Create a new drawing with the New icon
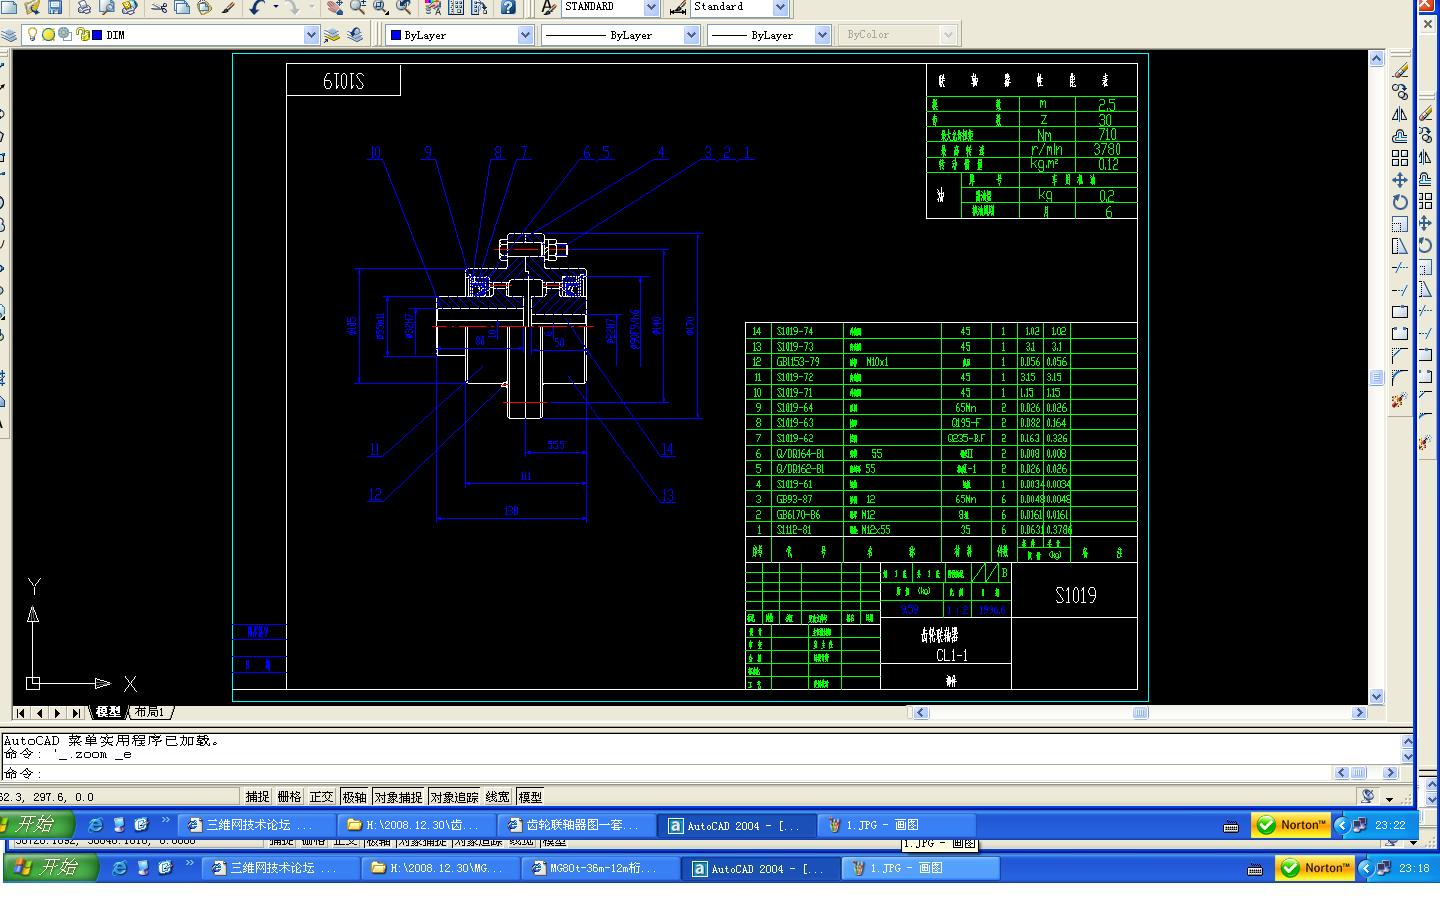This screenshot has width=1440, height=900. pyautogui.click(x=9, y=7)
